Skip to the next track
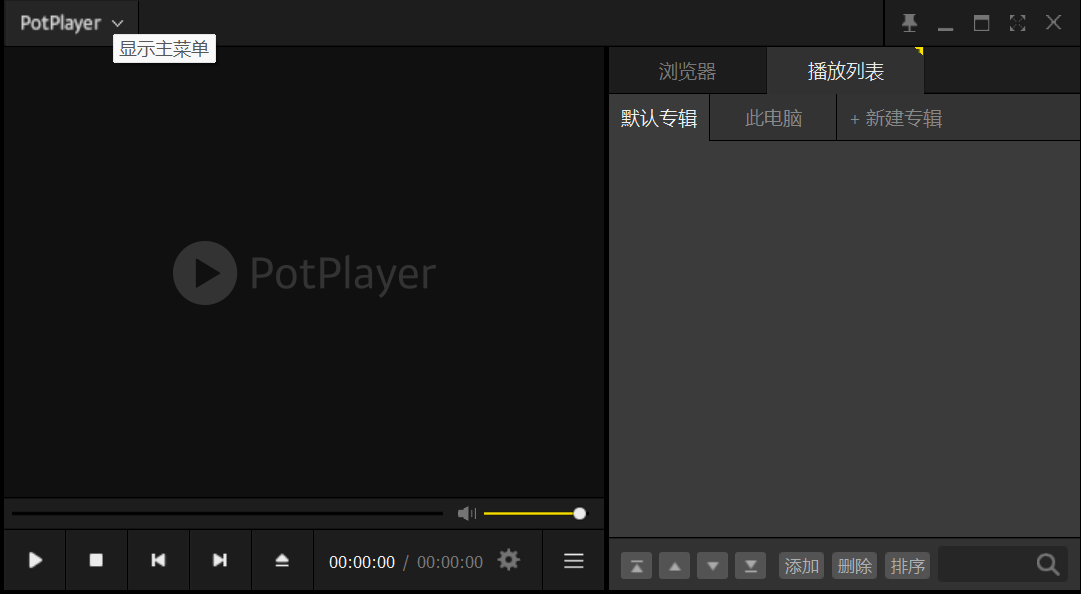 click(x=220, y=560)
